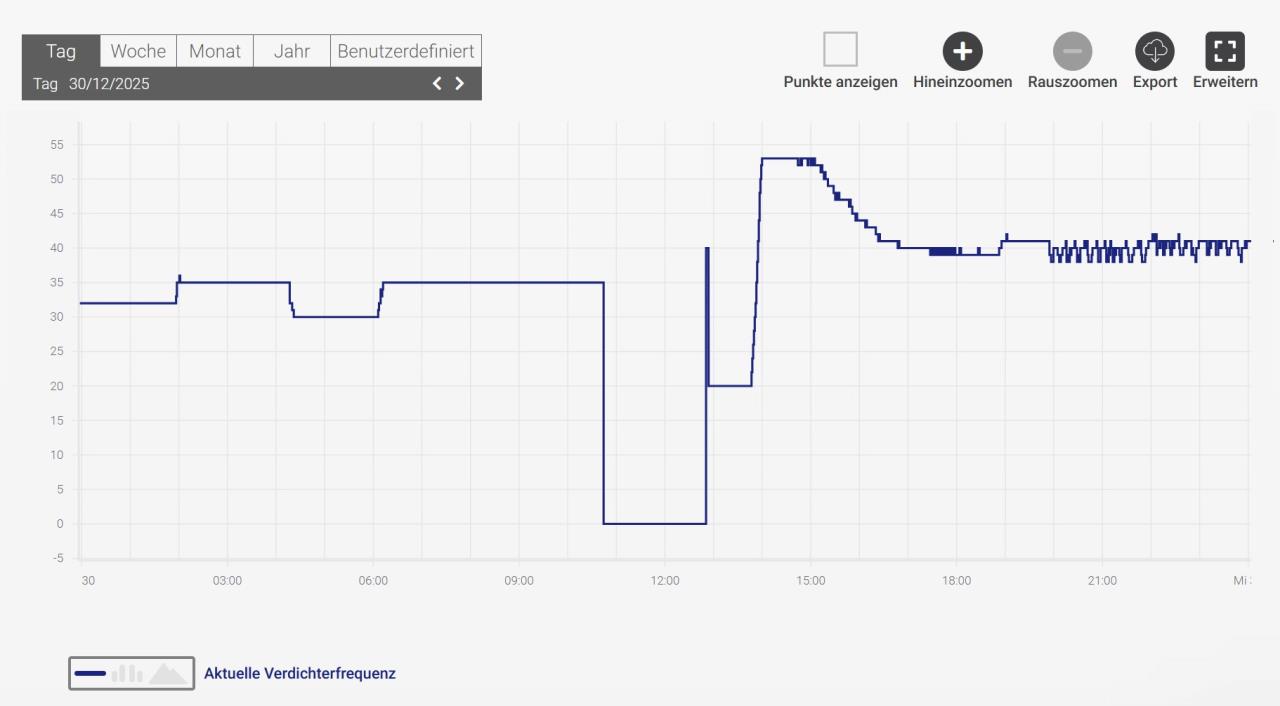Click the date label Tag 30/12/2025

(x=91, y=84)
